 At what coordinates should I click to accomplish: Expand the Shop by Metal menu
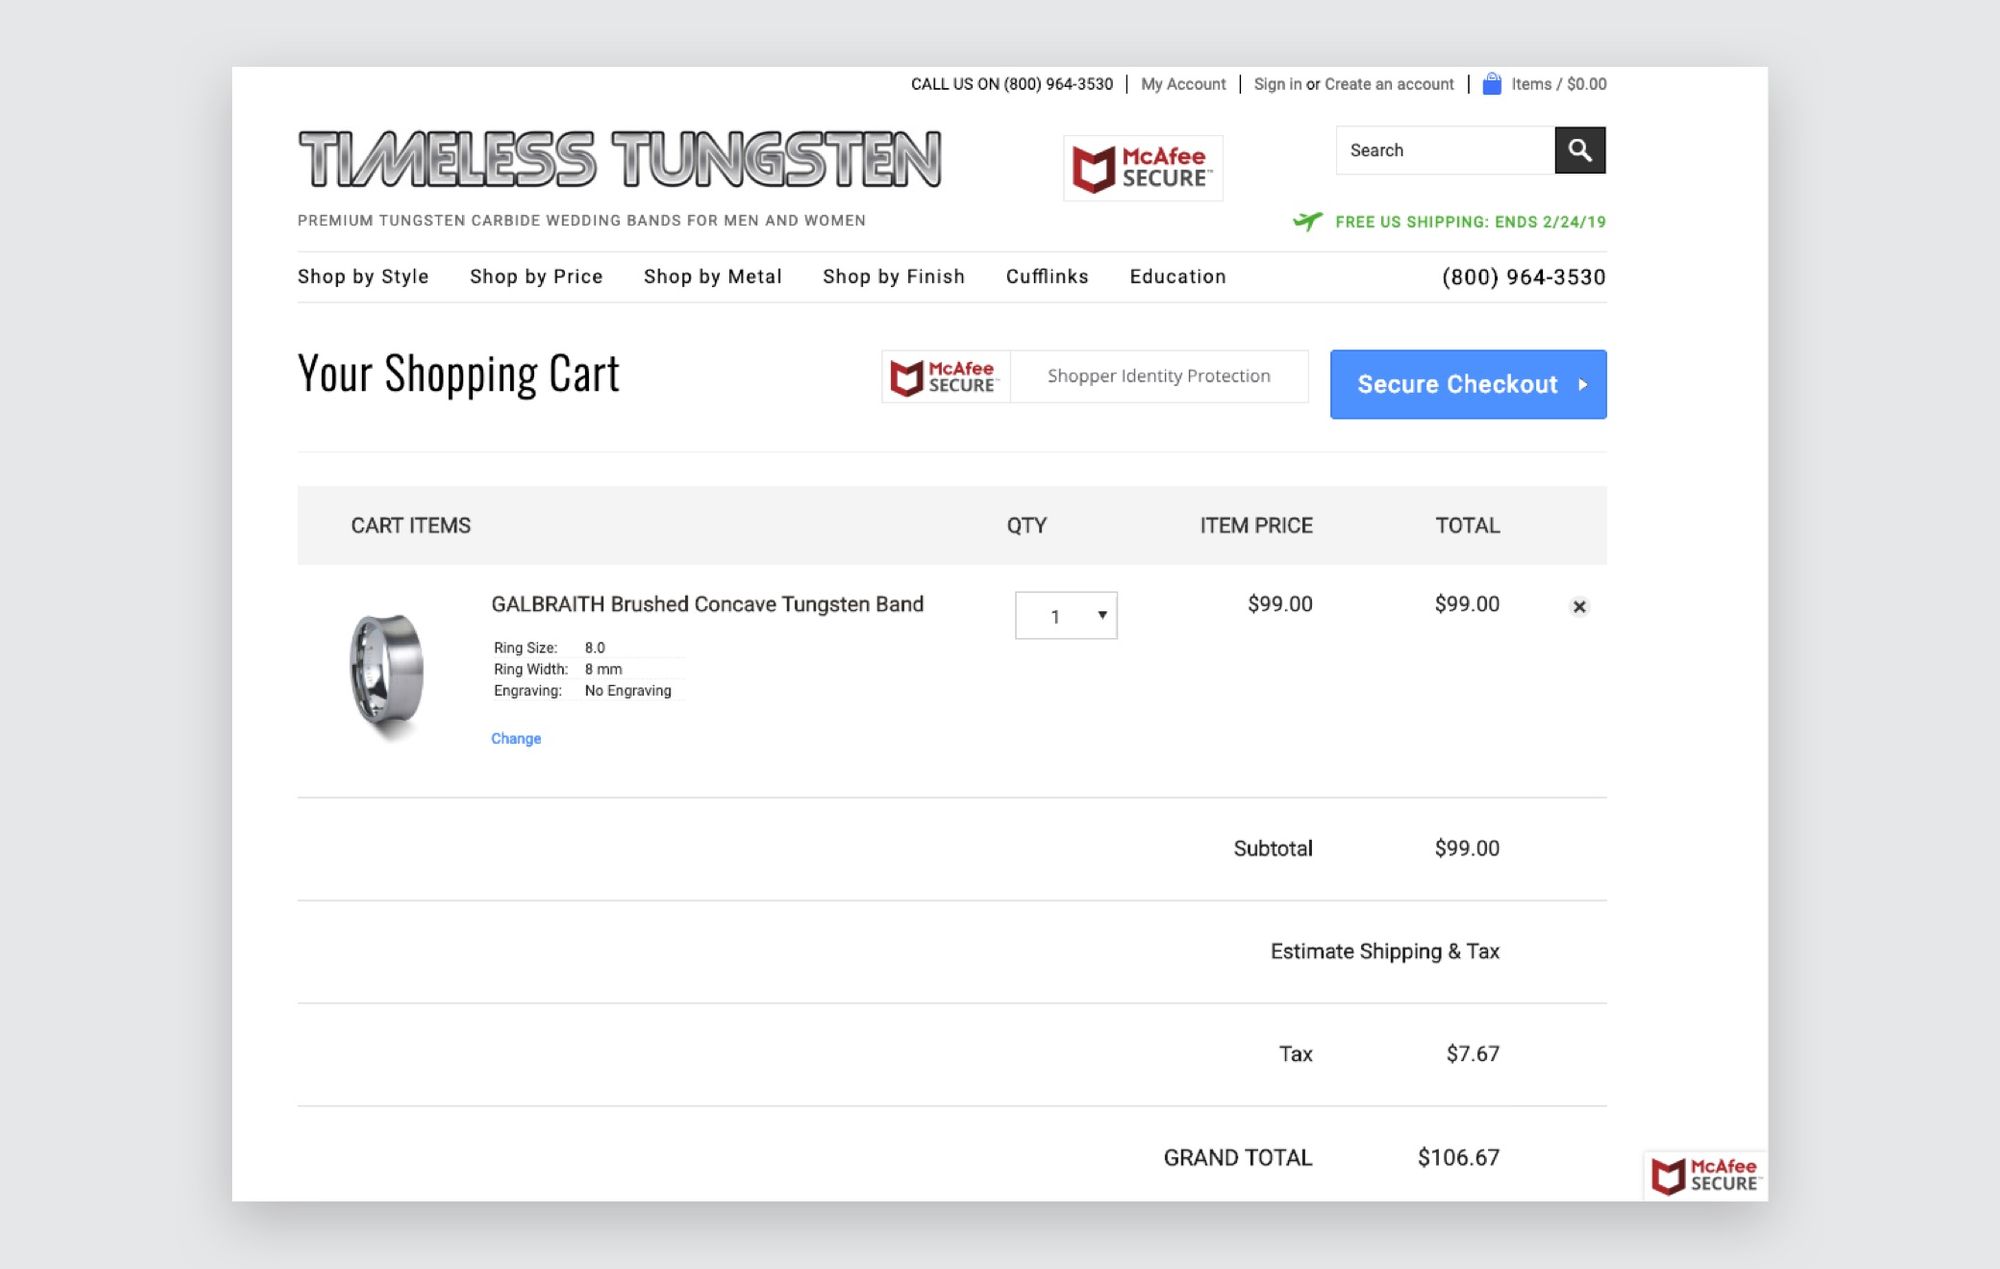click(712, 277)
